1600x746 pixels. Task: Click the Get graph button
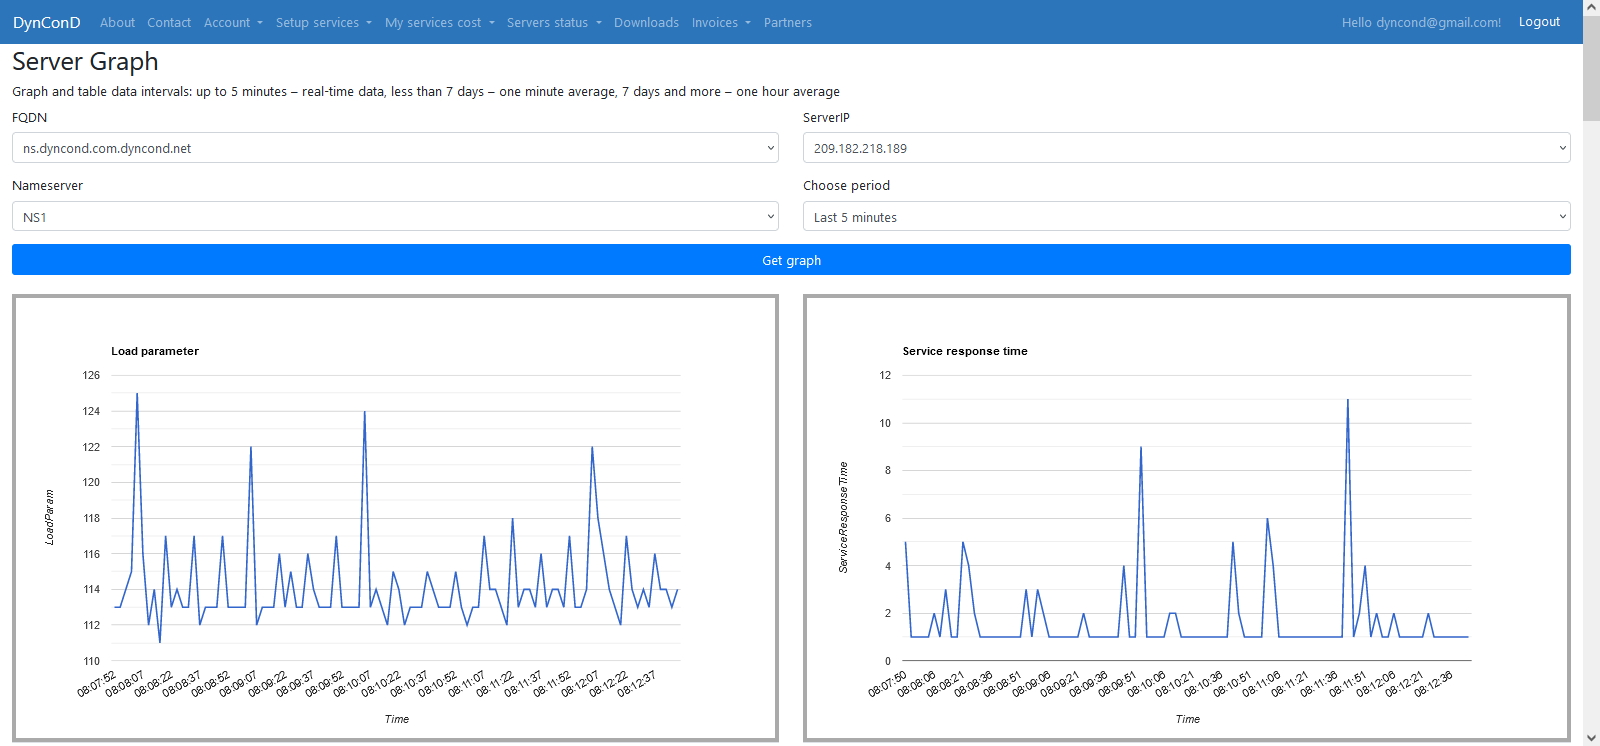tap(791, 260)
